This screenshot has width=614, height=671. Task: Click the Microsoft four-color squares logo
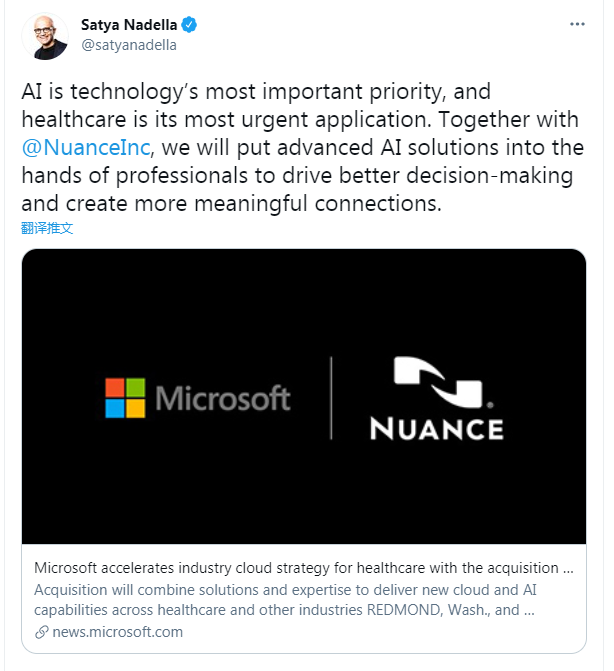tap(125, 397)
